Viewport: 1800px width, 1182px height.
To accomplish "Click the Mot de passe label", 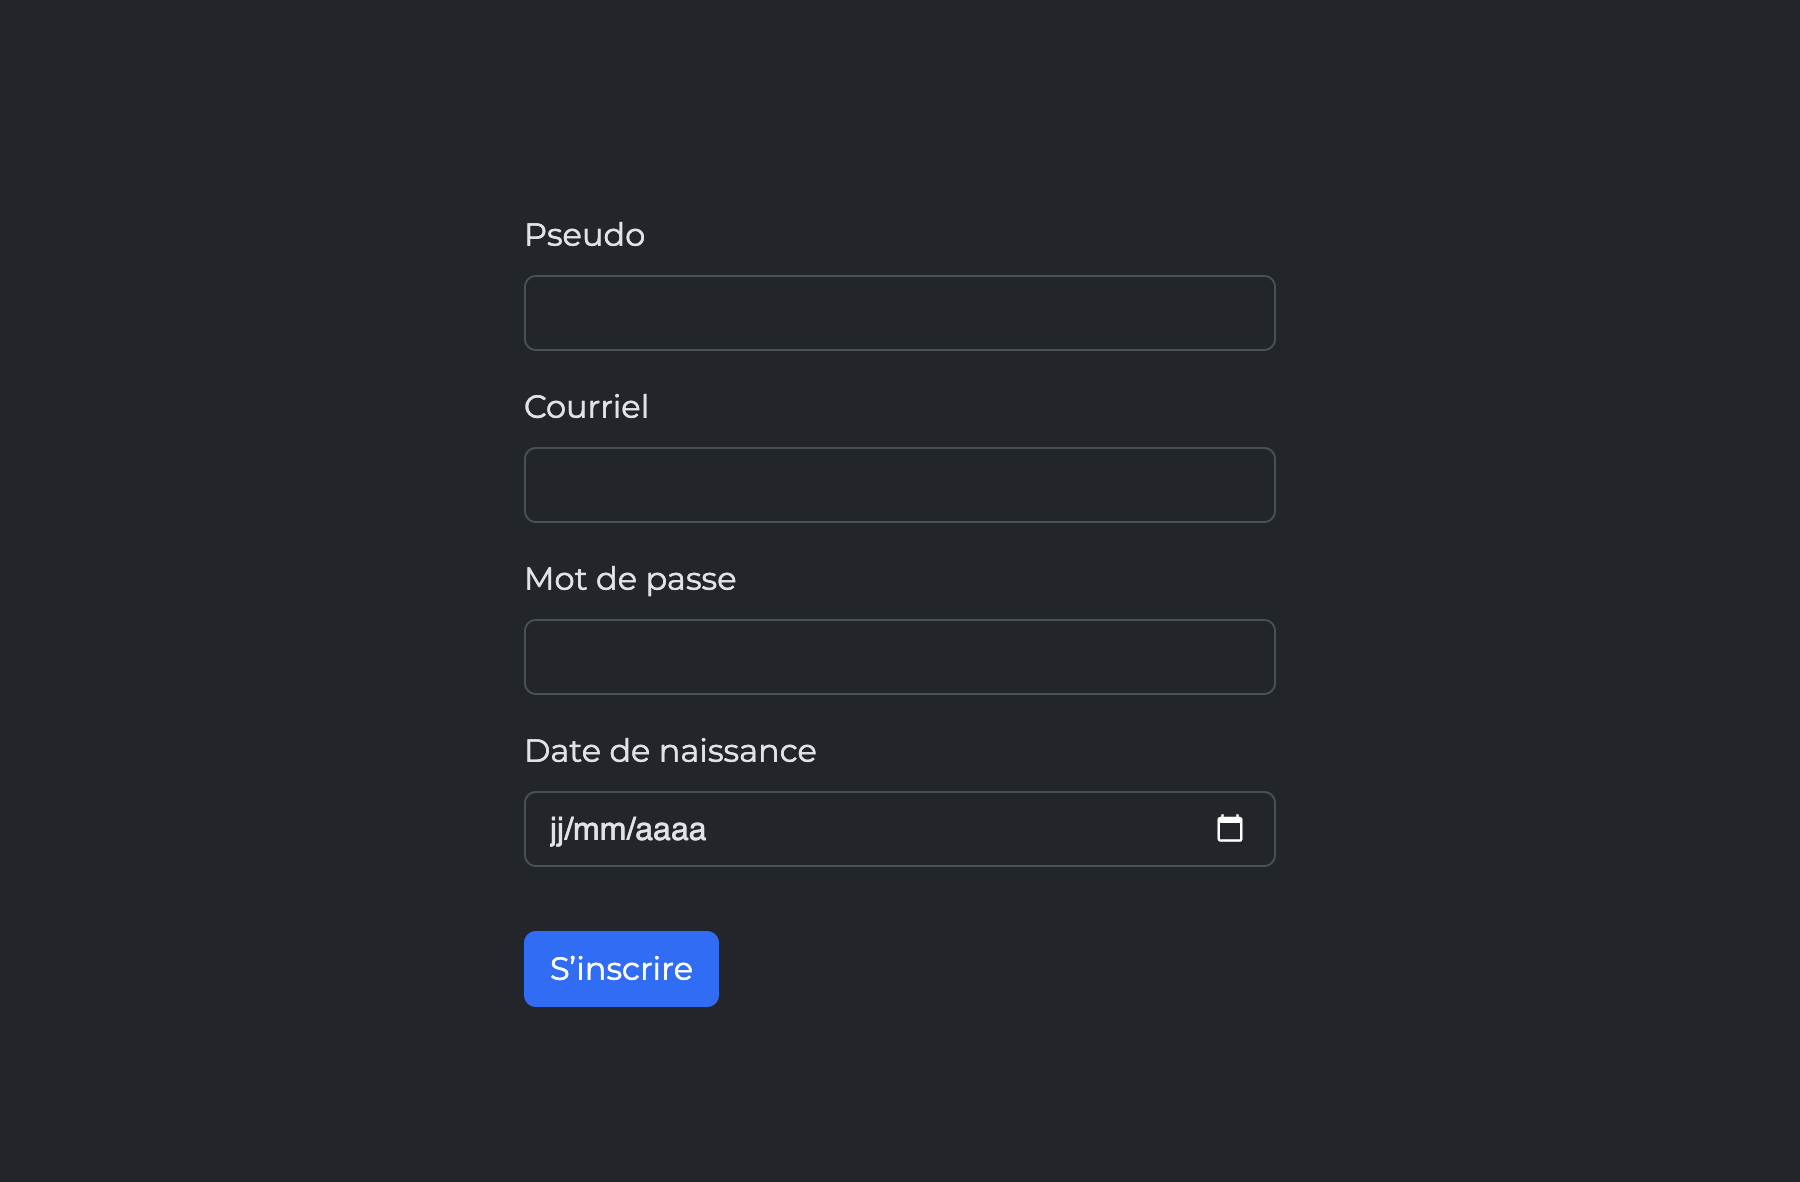I will [630, 579].
